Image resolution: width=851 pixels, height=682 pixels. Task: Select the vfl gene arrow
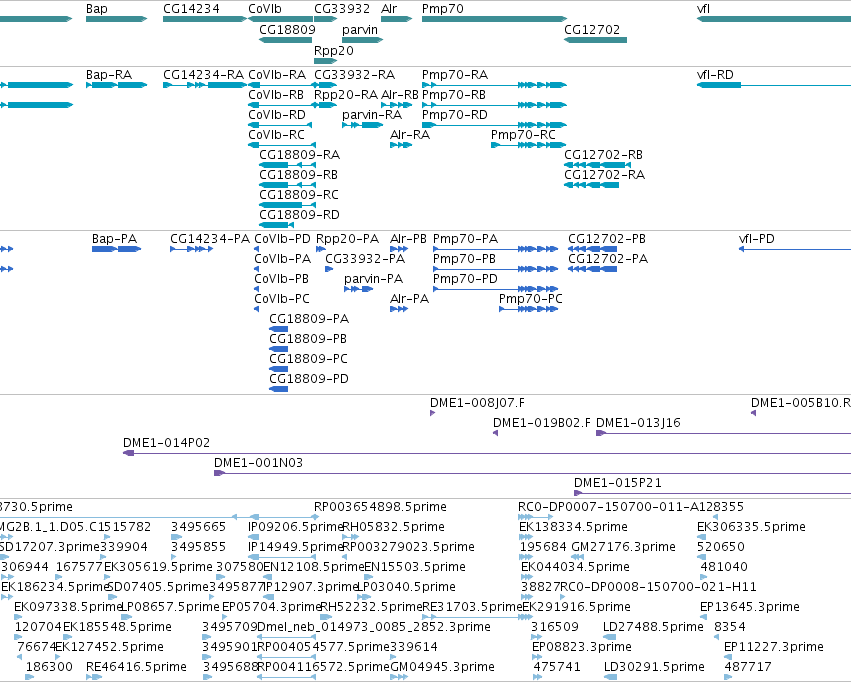point(774,19)
